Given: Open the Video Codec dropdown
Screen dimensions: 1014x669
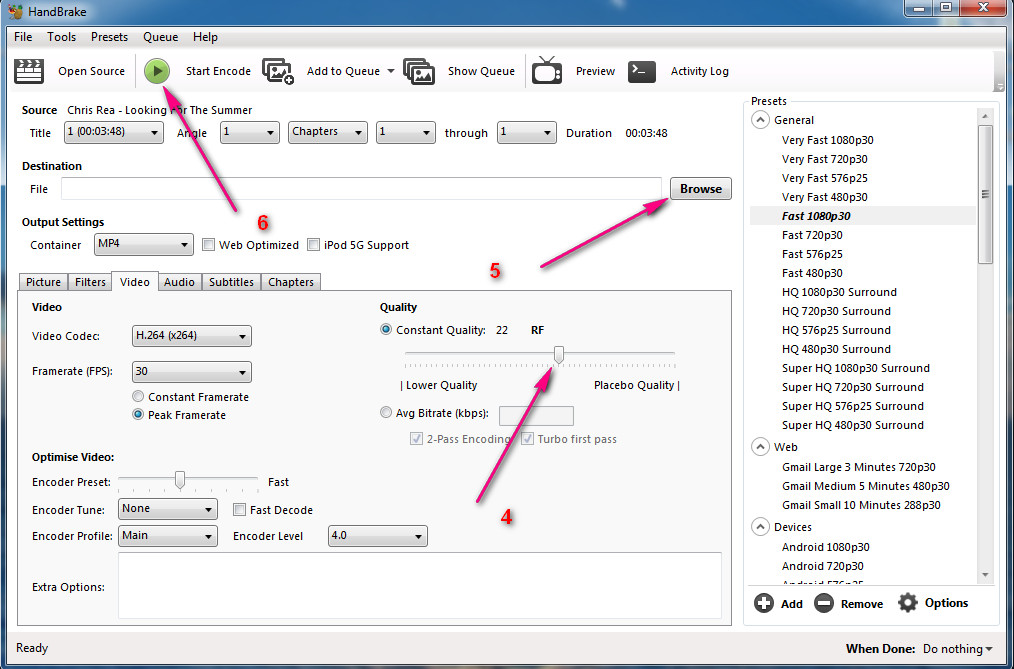Looking at the screenshot, I should coord(191,335).
